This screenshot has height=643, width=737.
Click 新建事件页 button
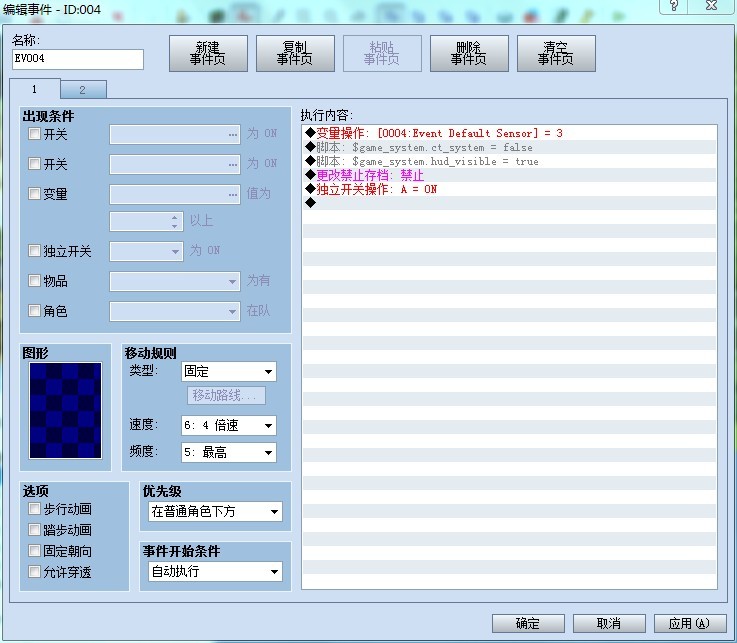click(x=208, y=54)
